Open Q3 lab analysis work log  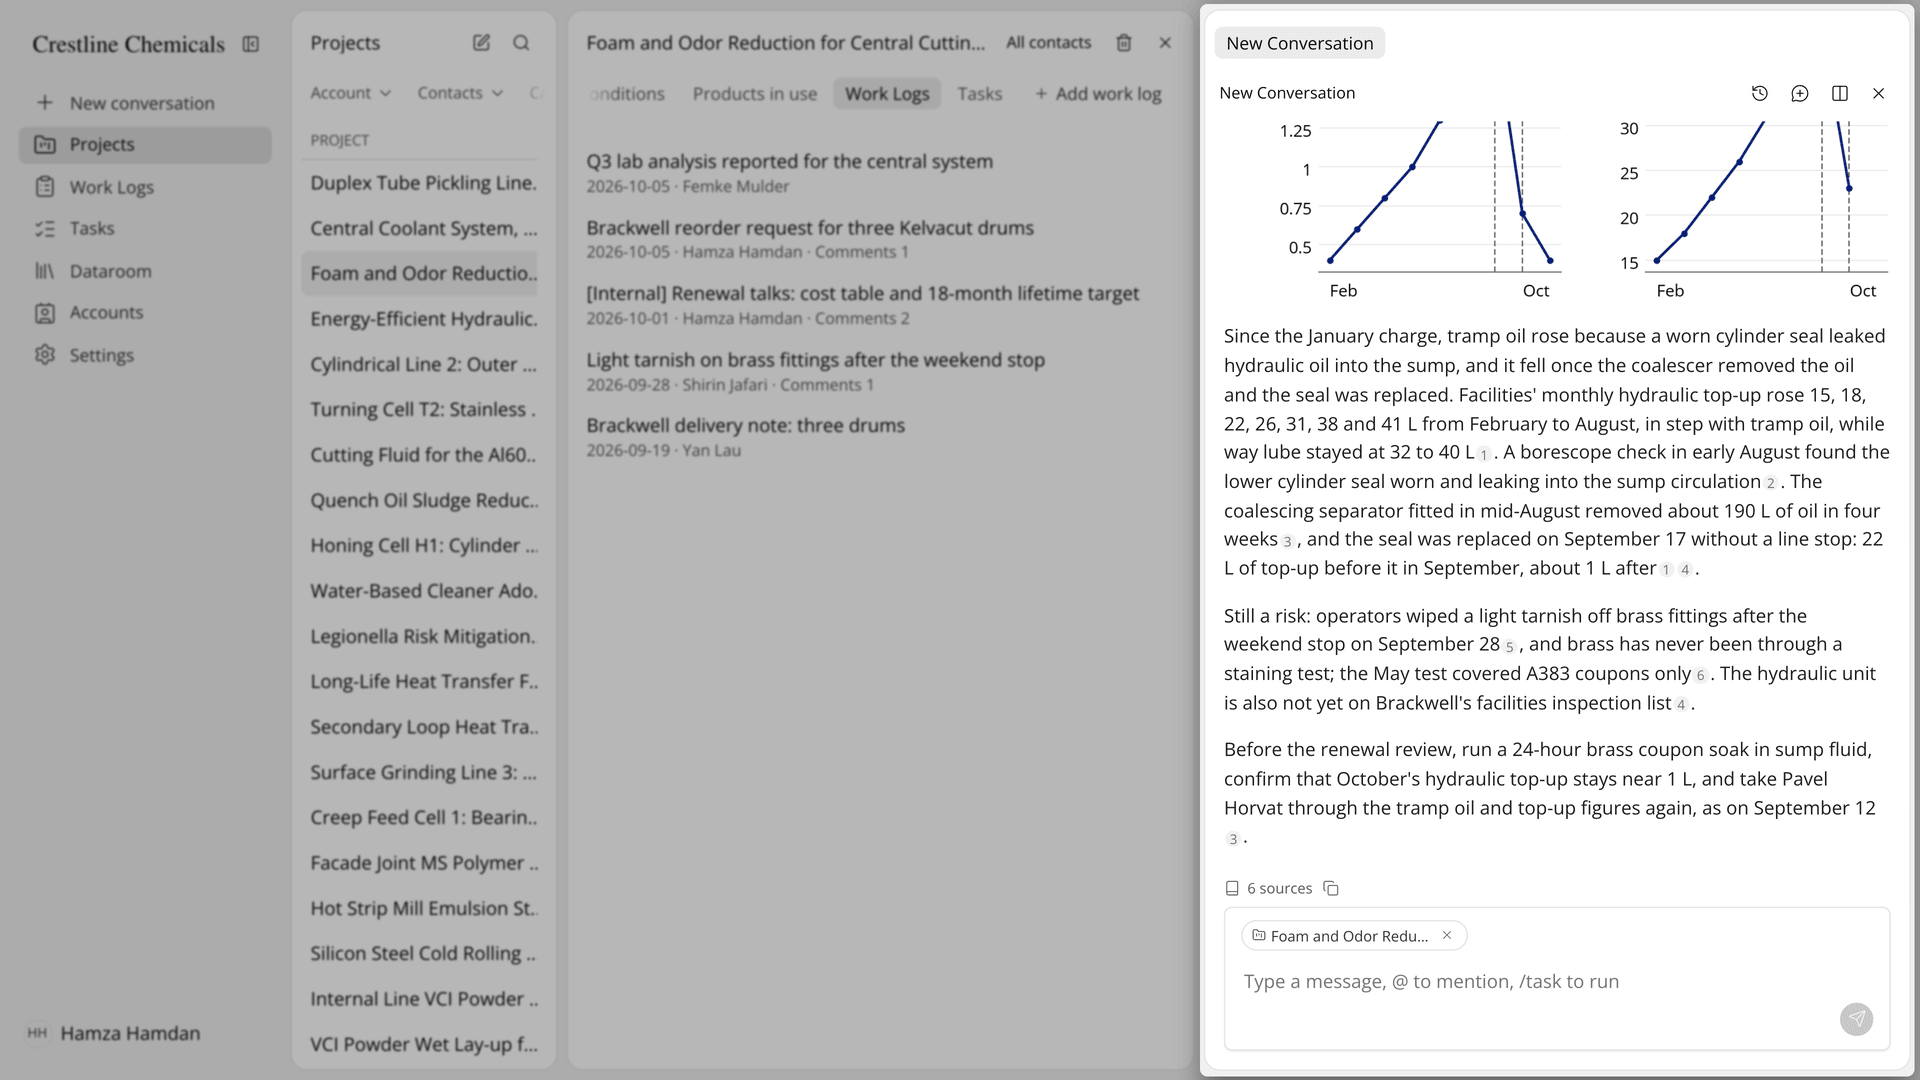click(880, 172)
